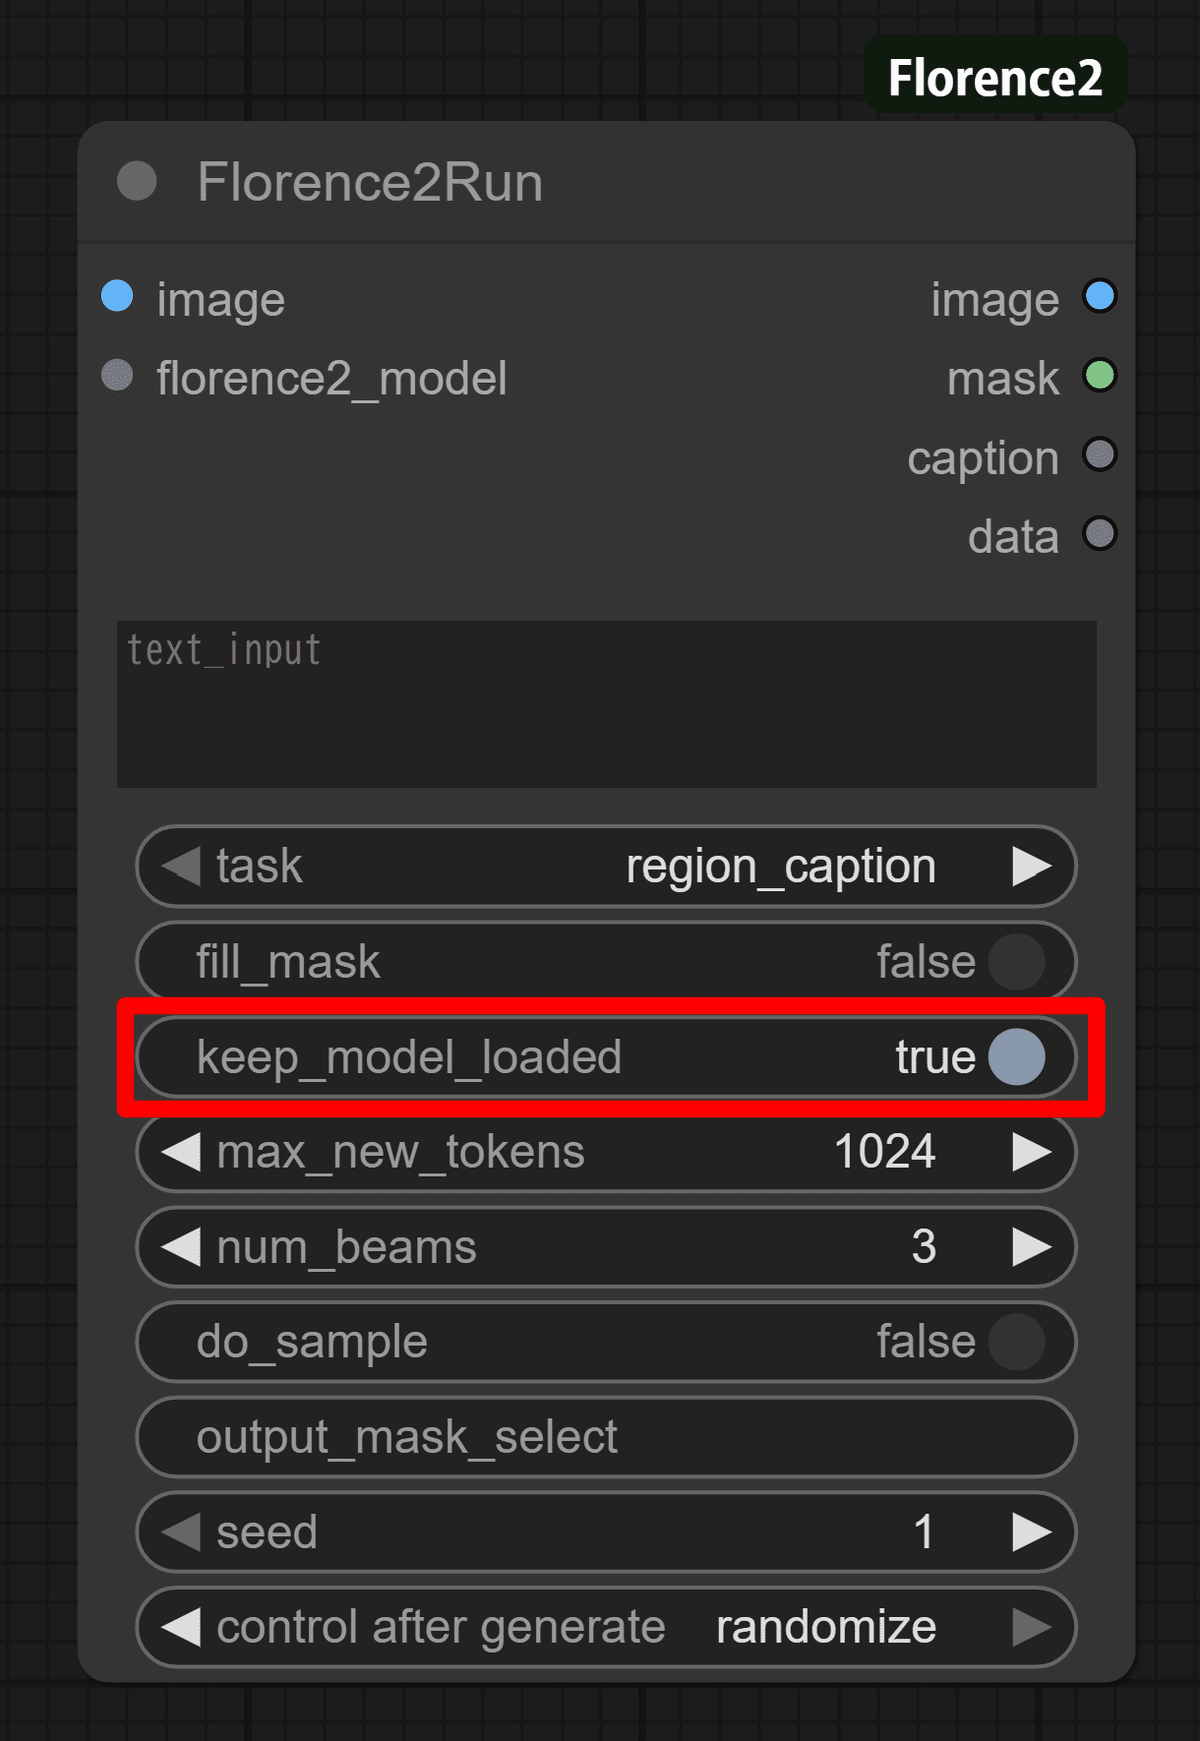Image resolution: width=1200 pixels, height=1741 pixels.
Task: Click the florence2_model input socket
Action: click(118, 376)
